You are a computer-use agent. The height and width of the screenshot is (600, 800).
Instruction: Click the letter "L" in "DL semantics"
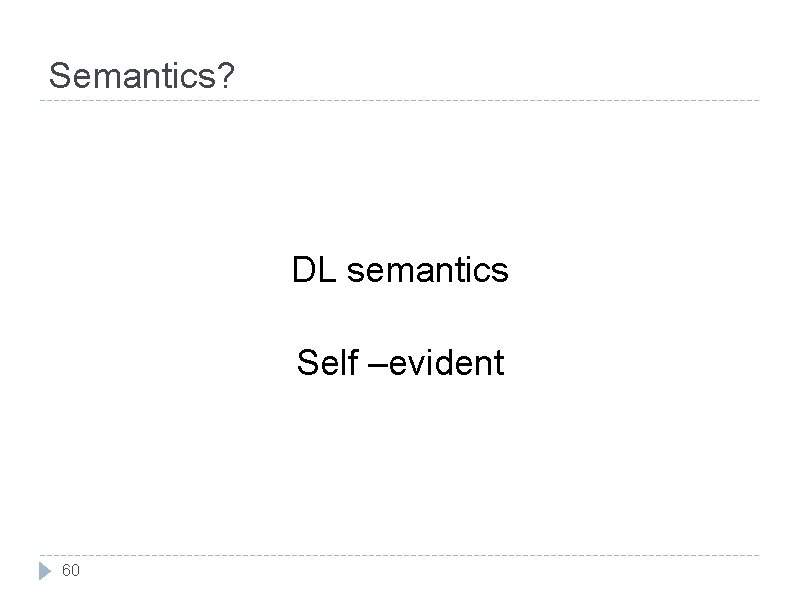[327, 270]
